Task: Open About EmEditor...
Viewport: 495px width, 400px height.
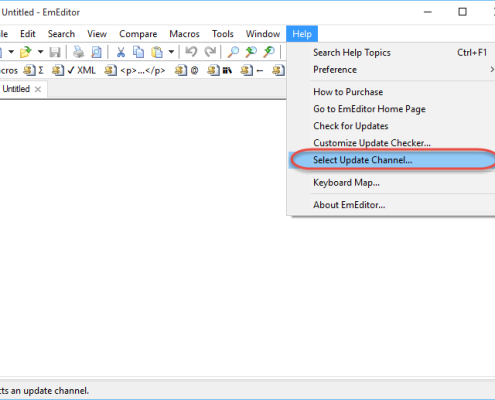Action: pos(391,205)
